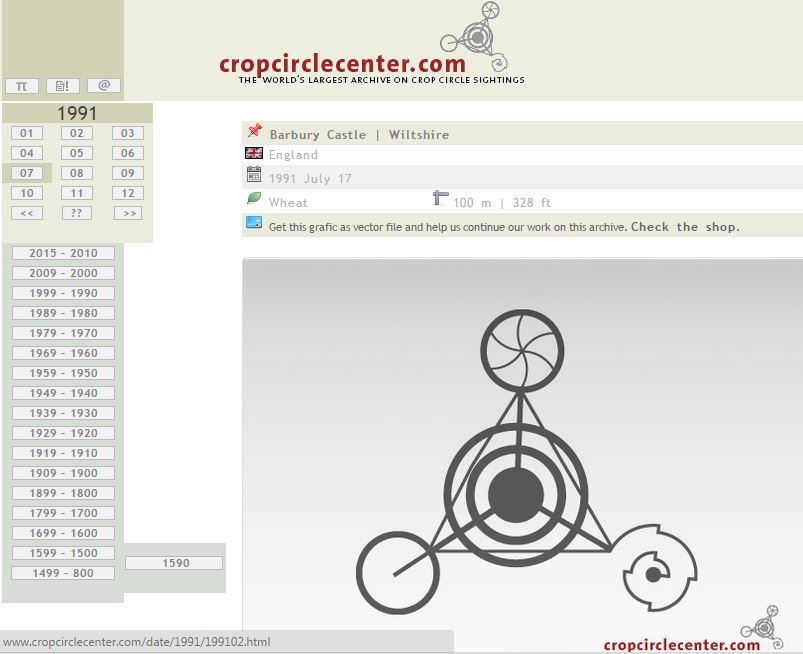
Task: Click the ?? random button
Action: tap(77, 213)
